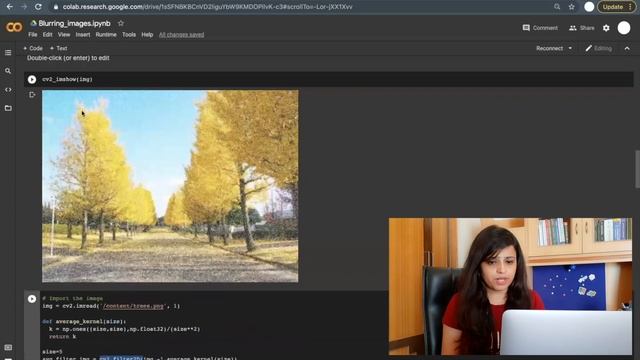Screen dimensions: 640x360
Task: Click the browser forward arrow
Action: click(x=24, y=7)
